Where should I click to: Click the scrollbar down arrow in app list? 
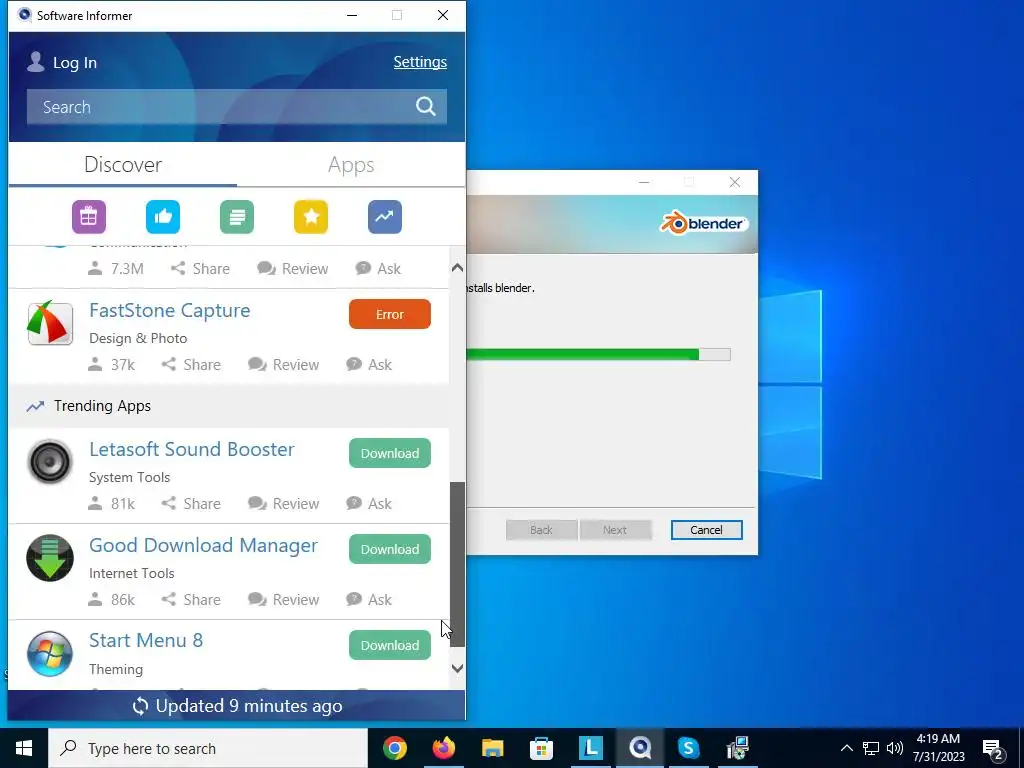(457, 669)
